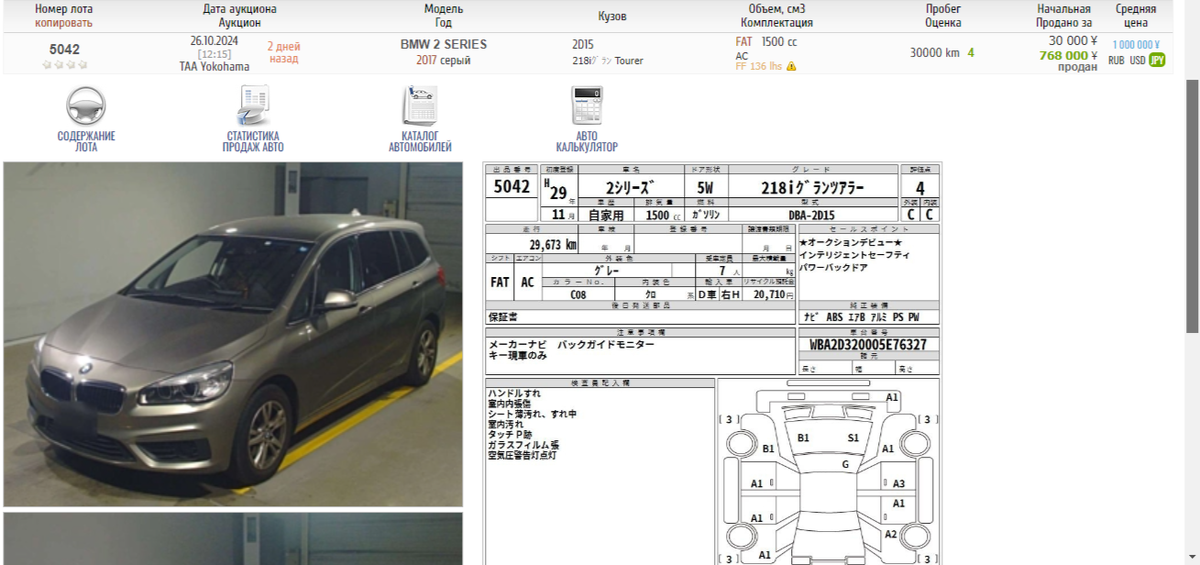The image size is (1200, 565).
Task: Open the auction sheet image
Action: 712,363
